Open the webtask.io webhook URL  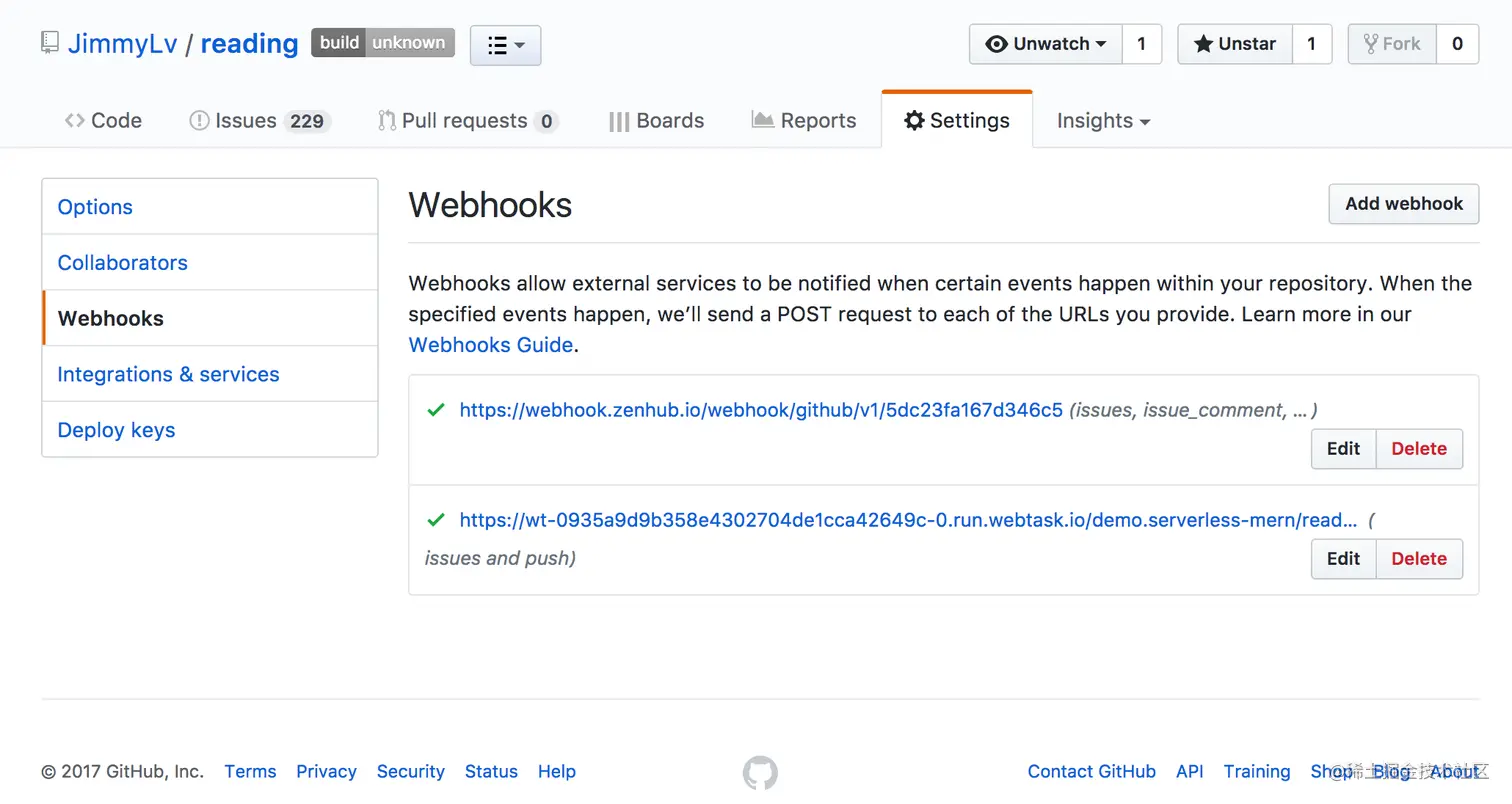908,520
